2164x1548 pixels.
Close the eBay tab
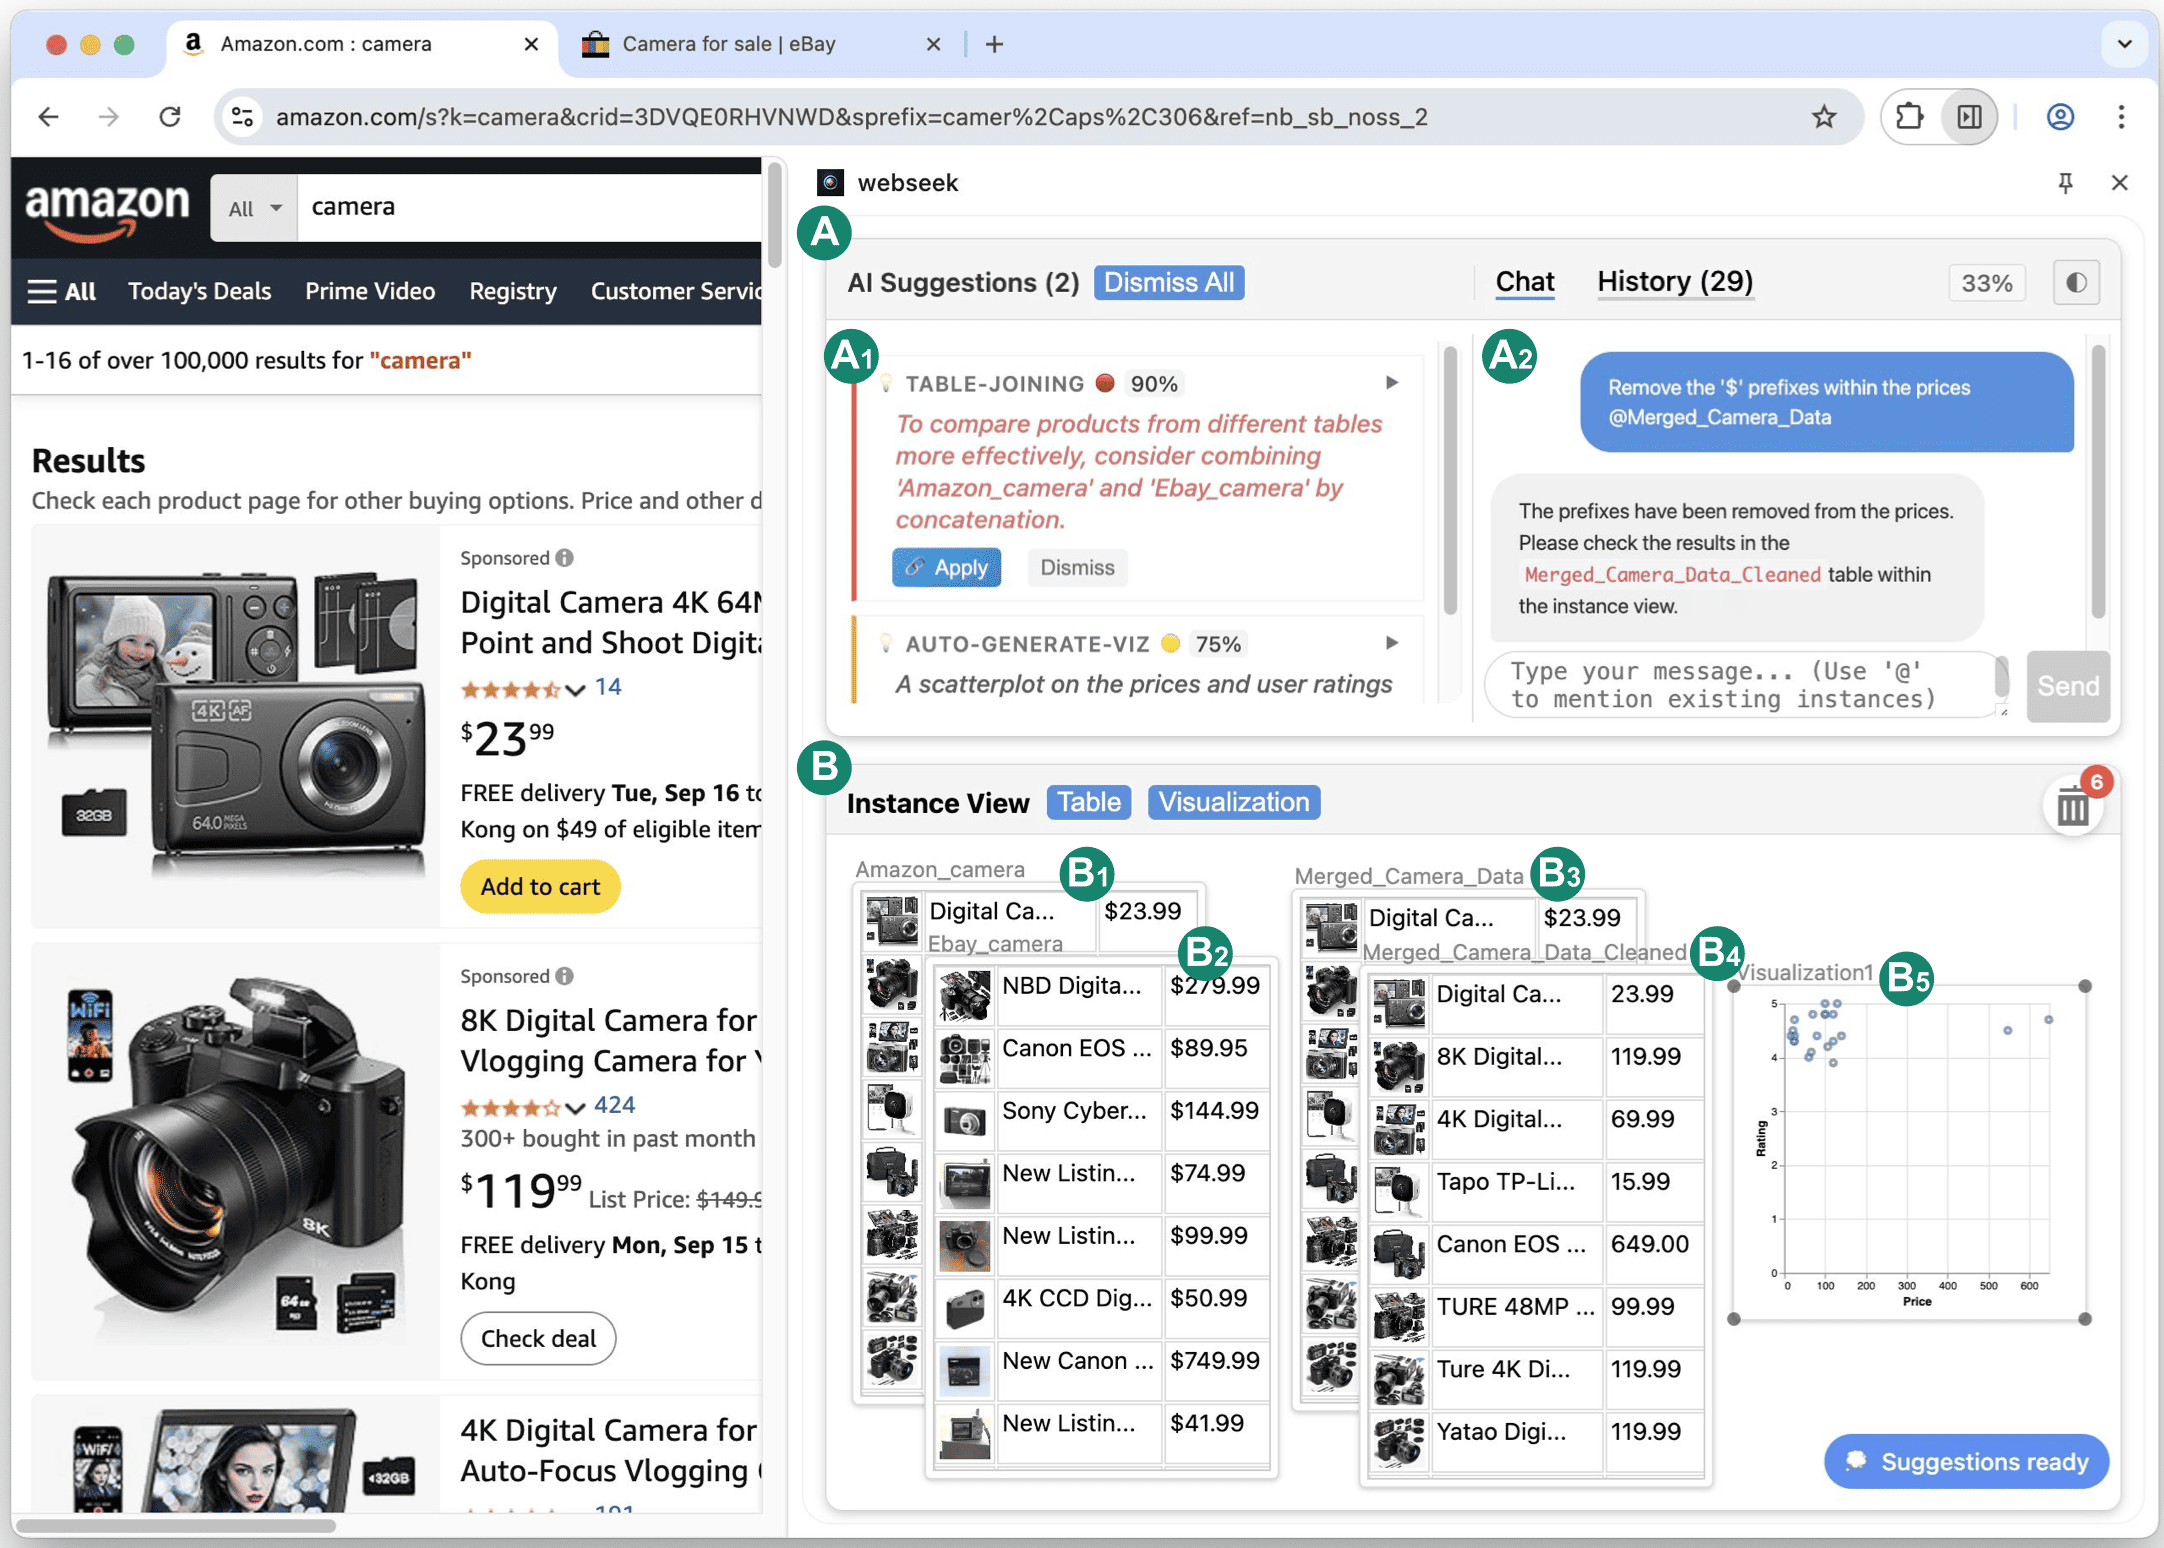point(933,44)
